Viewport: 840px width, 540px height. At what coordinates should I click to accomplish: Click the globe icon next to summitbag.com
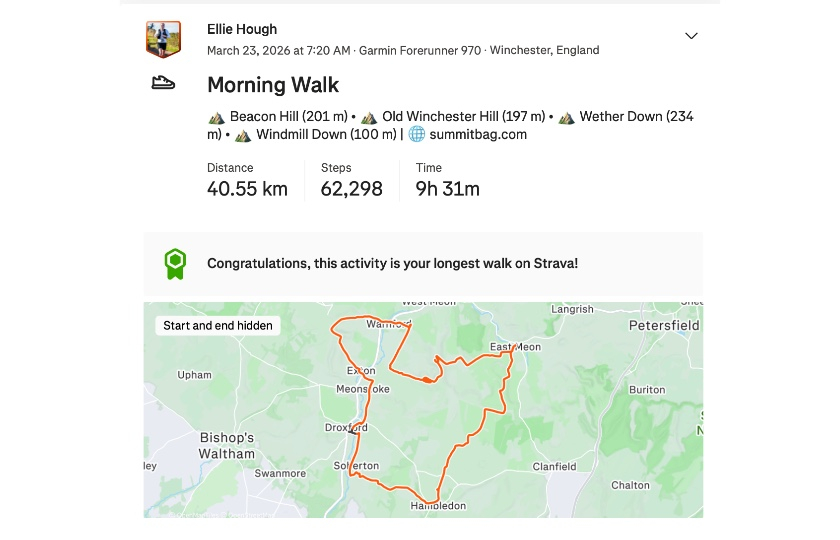[417, 135]
